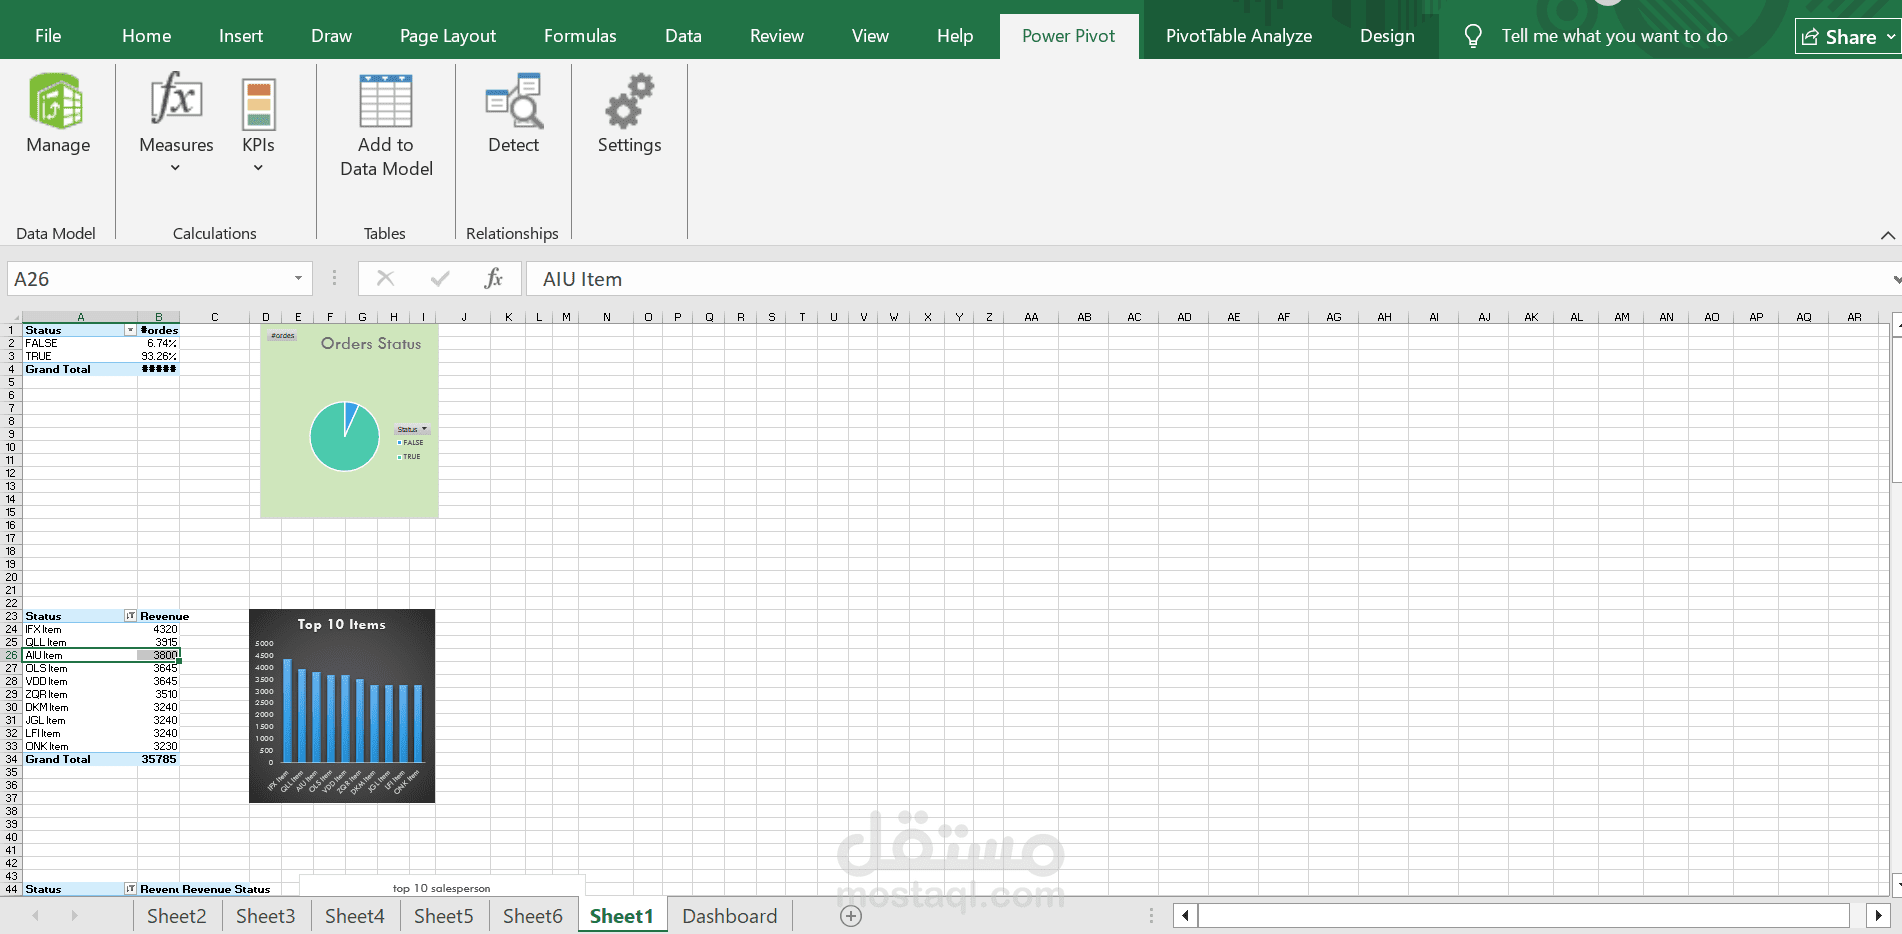Click the Add to Data Model icon
Viewport: 1902px width, 934px height.
point(386,101)
